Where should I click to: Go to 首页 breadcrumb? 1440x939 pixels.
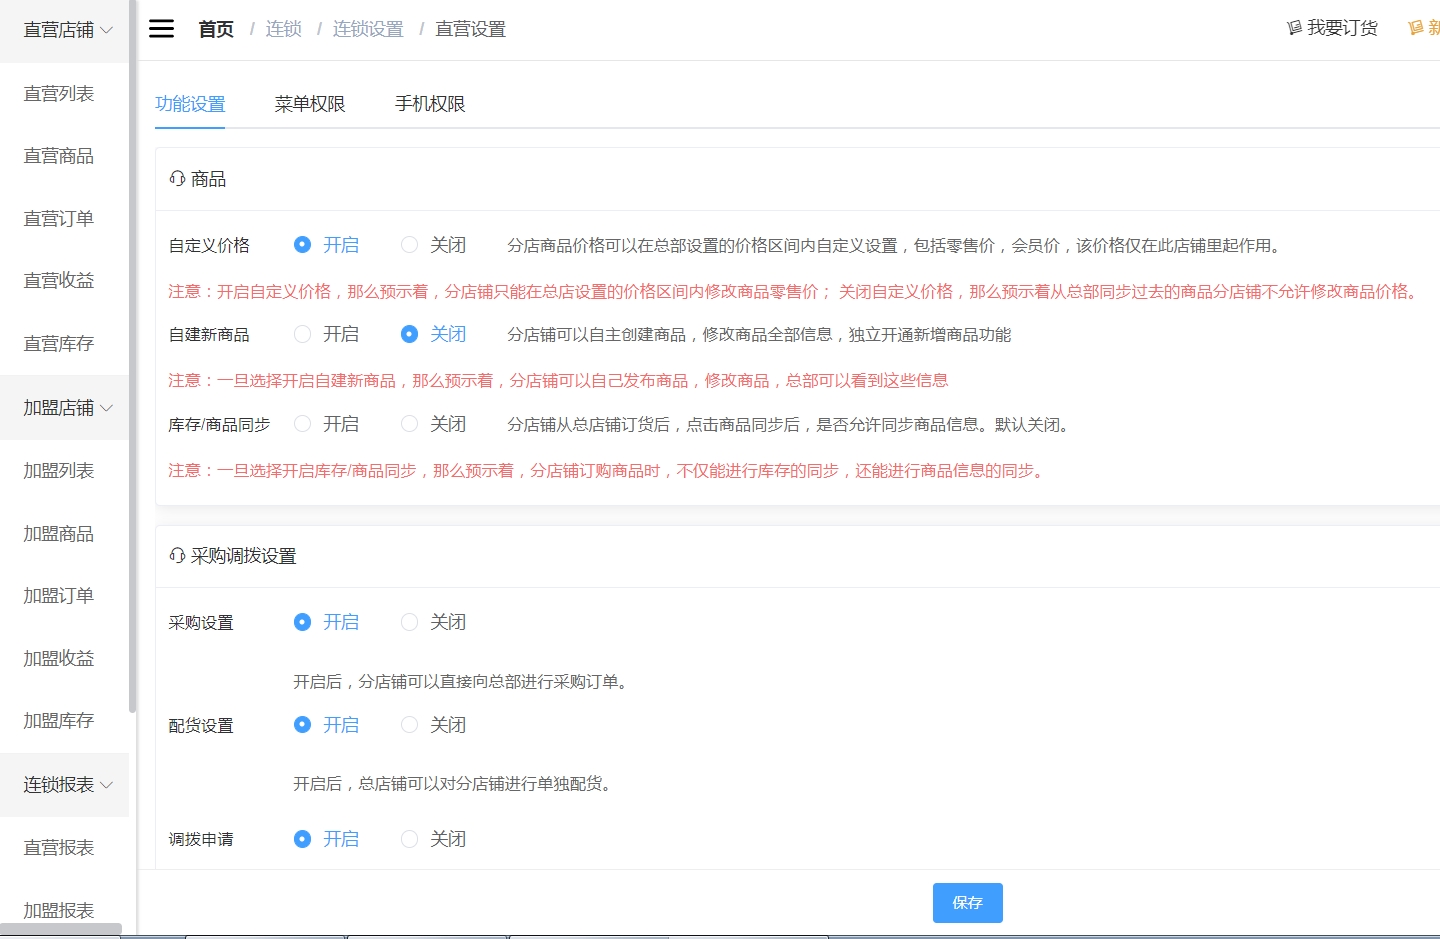[216, 29]
